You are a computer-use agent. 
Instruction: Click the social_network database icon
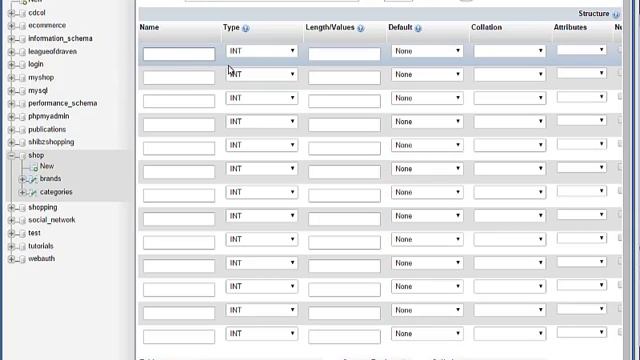point(23,221)
